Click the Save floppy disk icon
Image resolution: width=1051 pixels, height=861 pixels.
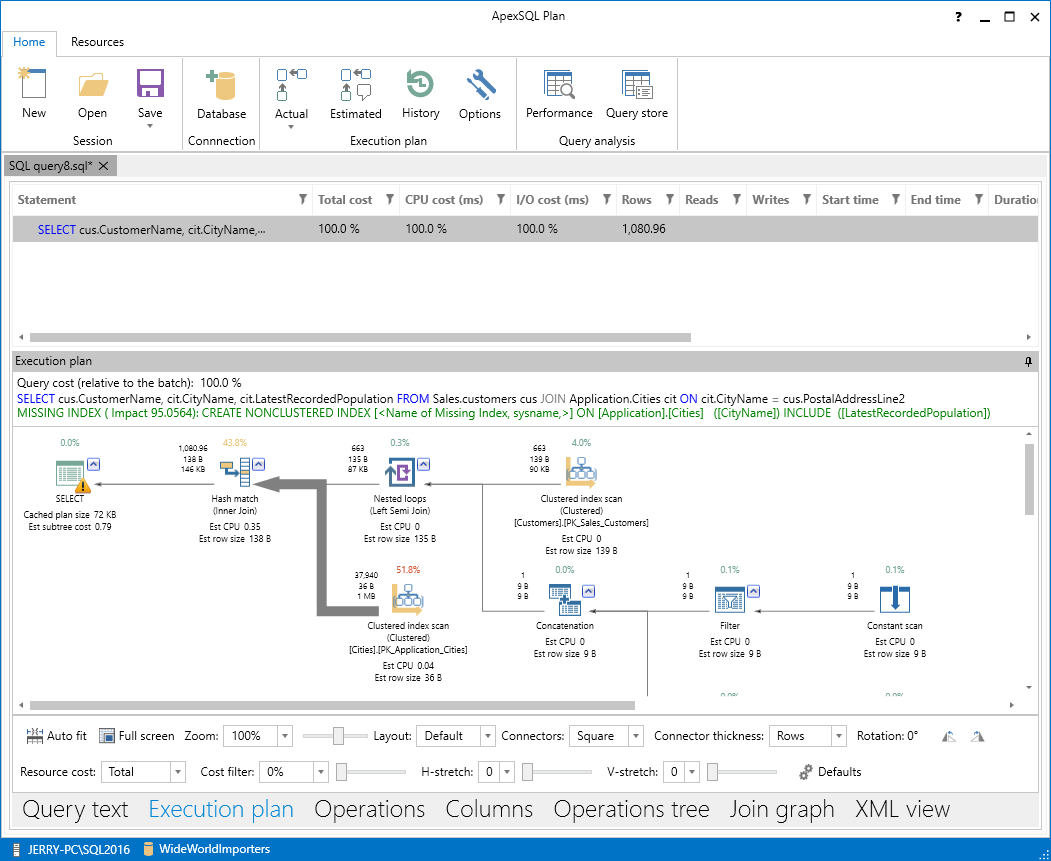[150, 84]
